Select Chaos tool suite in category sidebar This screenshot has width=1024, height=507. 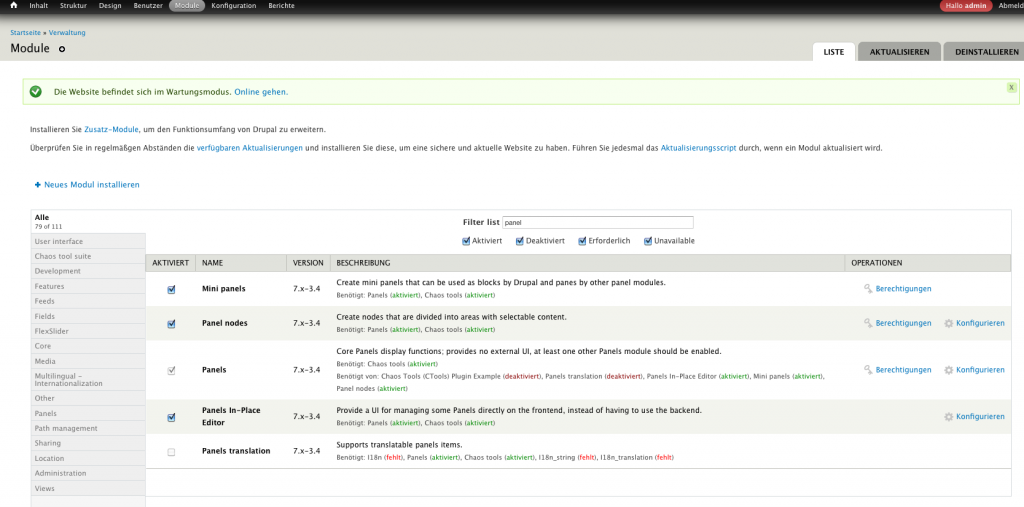pyautogui.click(x=62, y=256)
